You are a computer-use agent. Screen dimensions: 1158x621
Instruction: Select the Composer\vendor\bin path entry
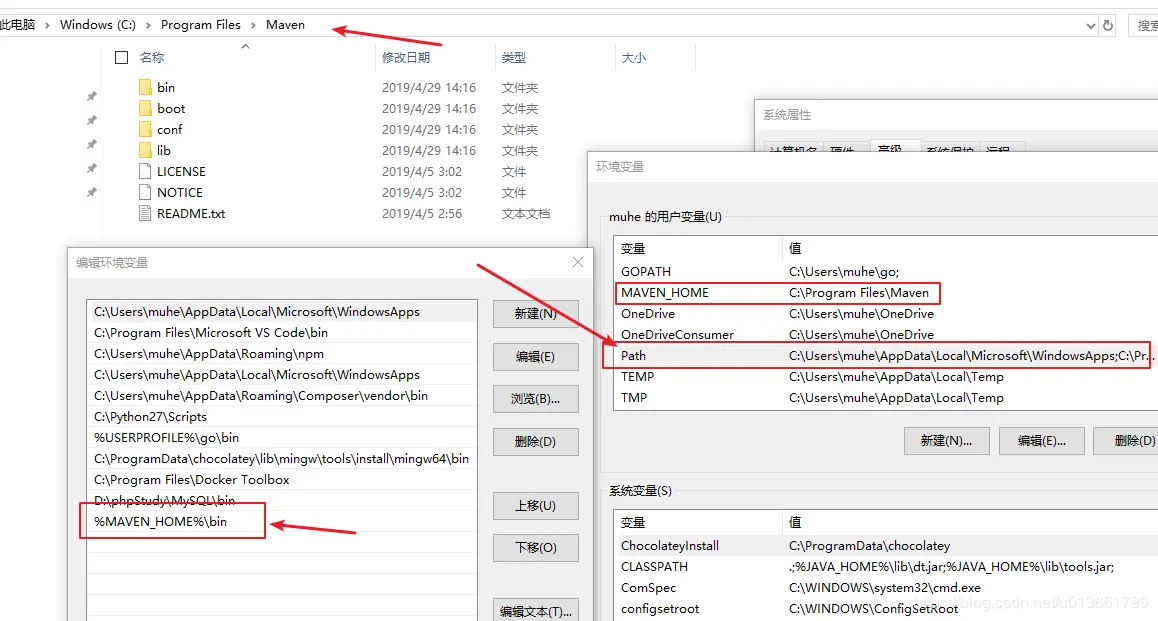(x=281, y=396)
